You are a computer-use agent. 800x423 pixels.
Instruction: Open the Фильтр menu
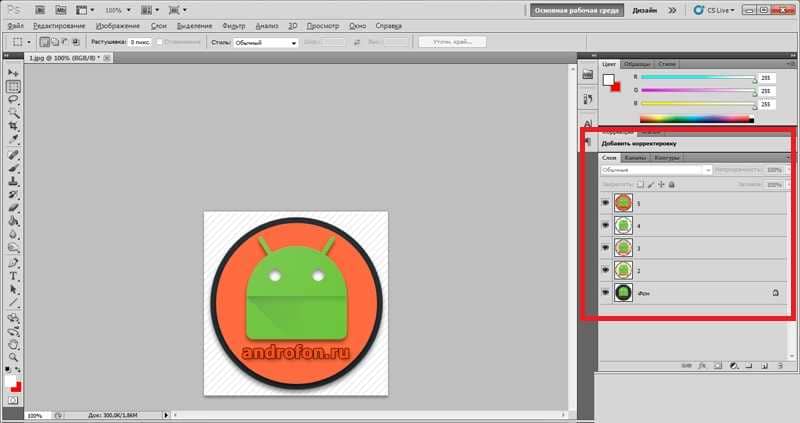point(234,26)
